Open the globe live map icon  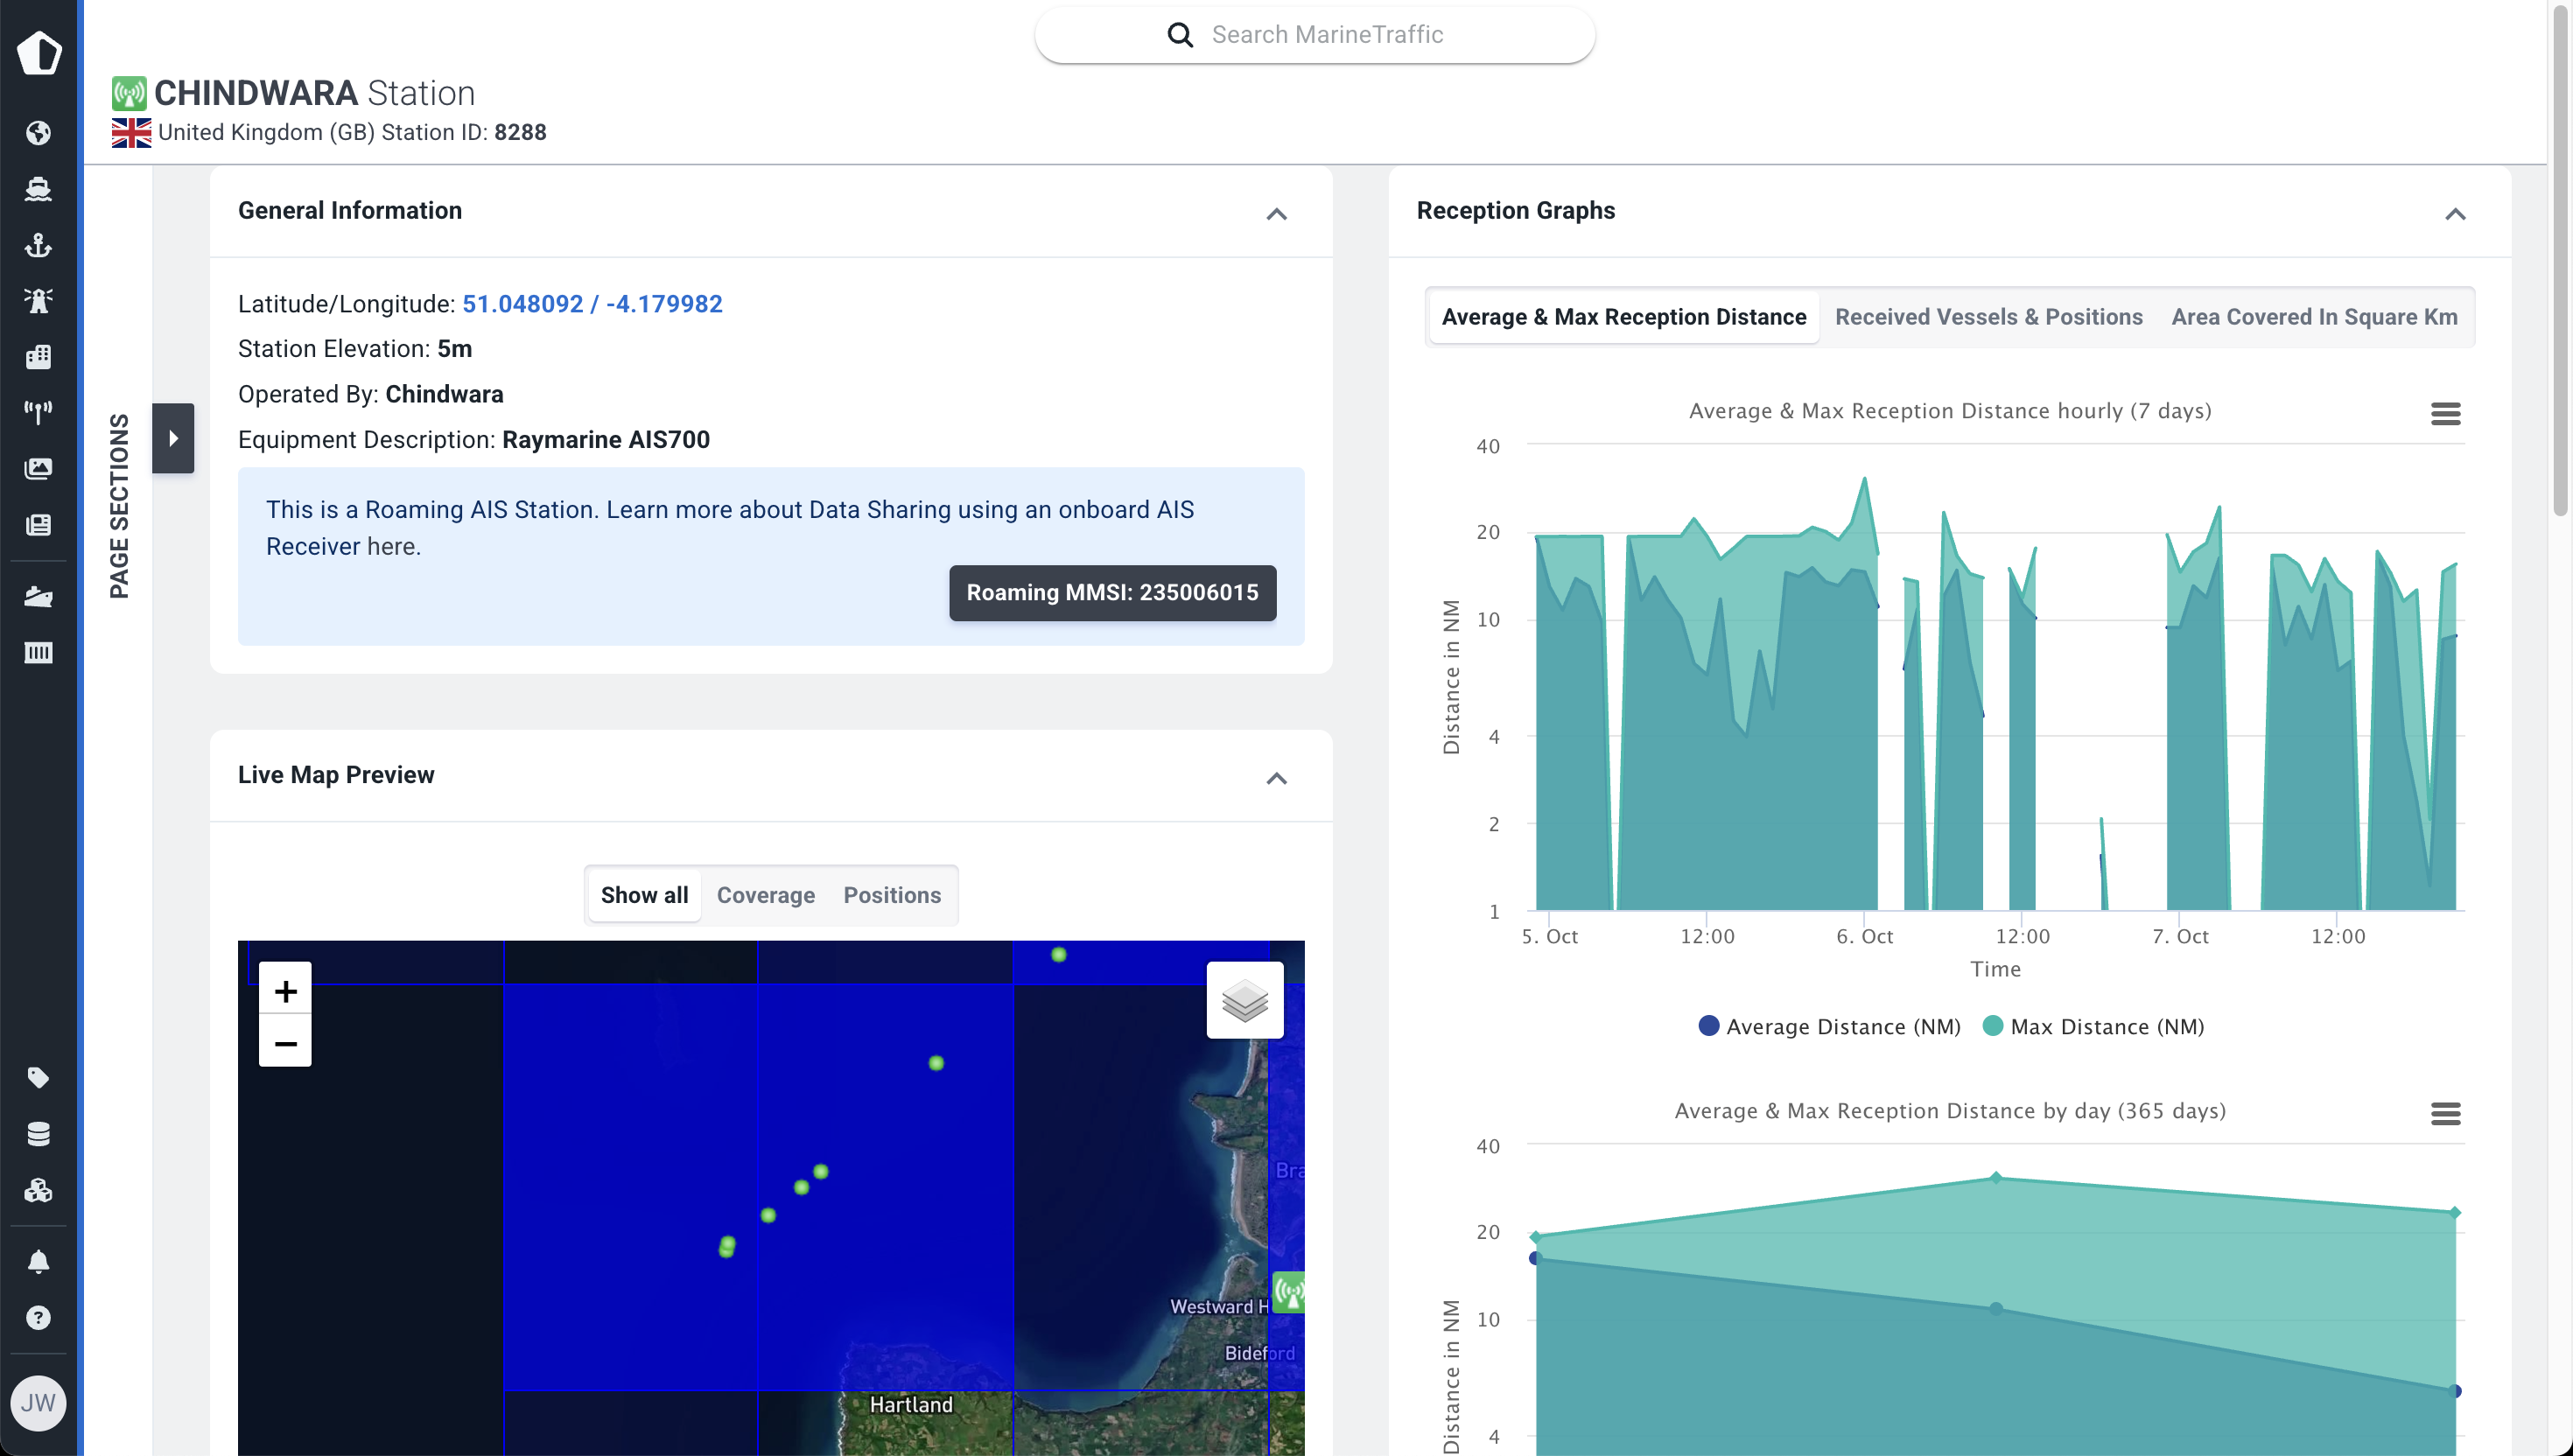coord(38,133)
